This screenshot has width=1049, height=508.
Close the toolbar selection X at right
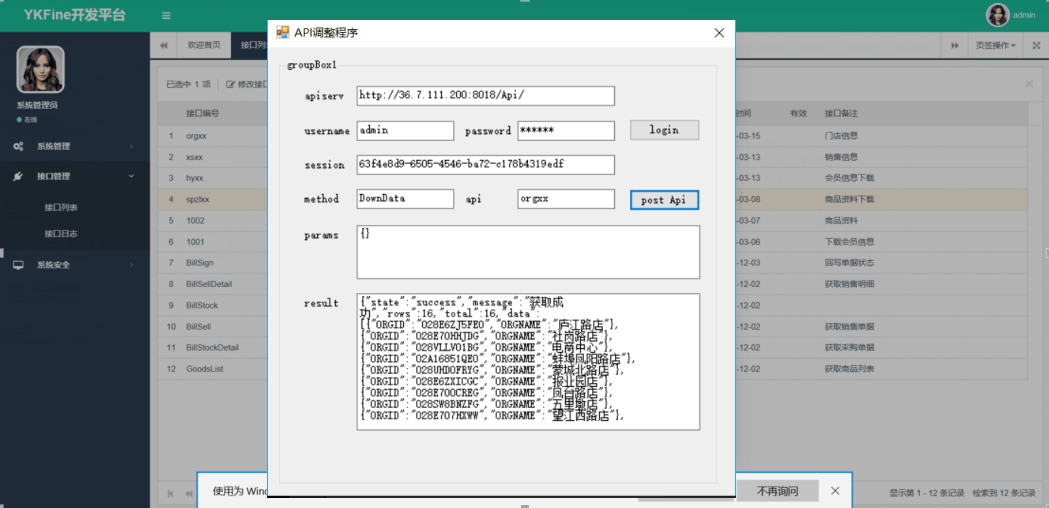point(1029,84)
